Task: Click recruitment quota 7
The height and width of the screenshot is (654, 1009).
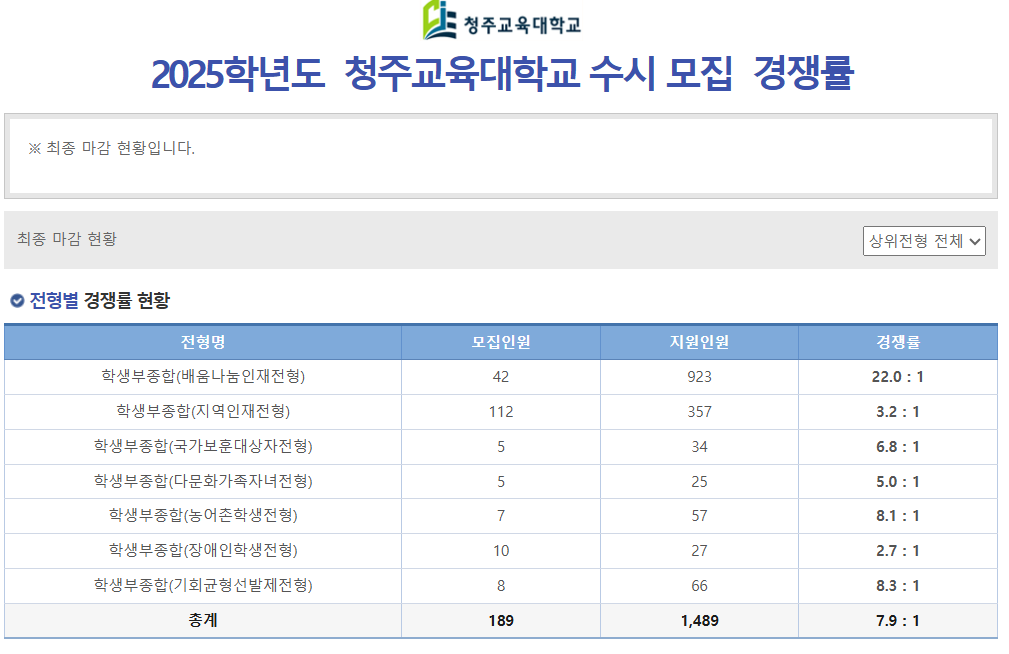Action: click(501, 516)
